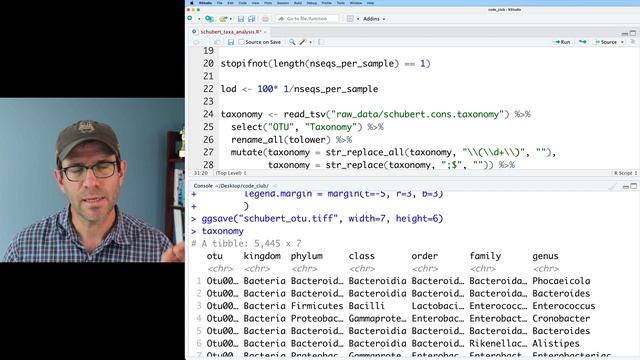Click the Source button
Screen dimensions: 640x360
[606, 42]
